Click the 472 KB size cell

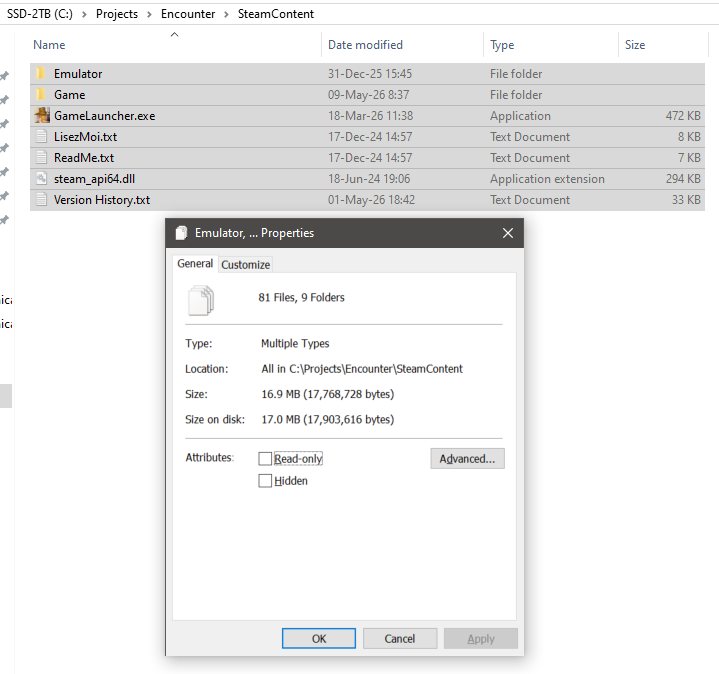pyautogui.click(x=683, y=116)
